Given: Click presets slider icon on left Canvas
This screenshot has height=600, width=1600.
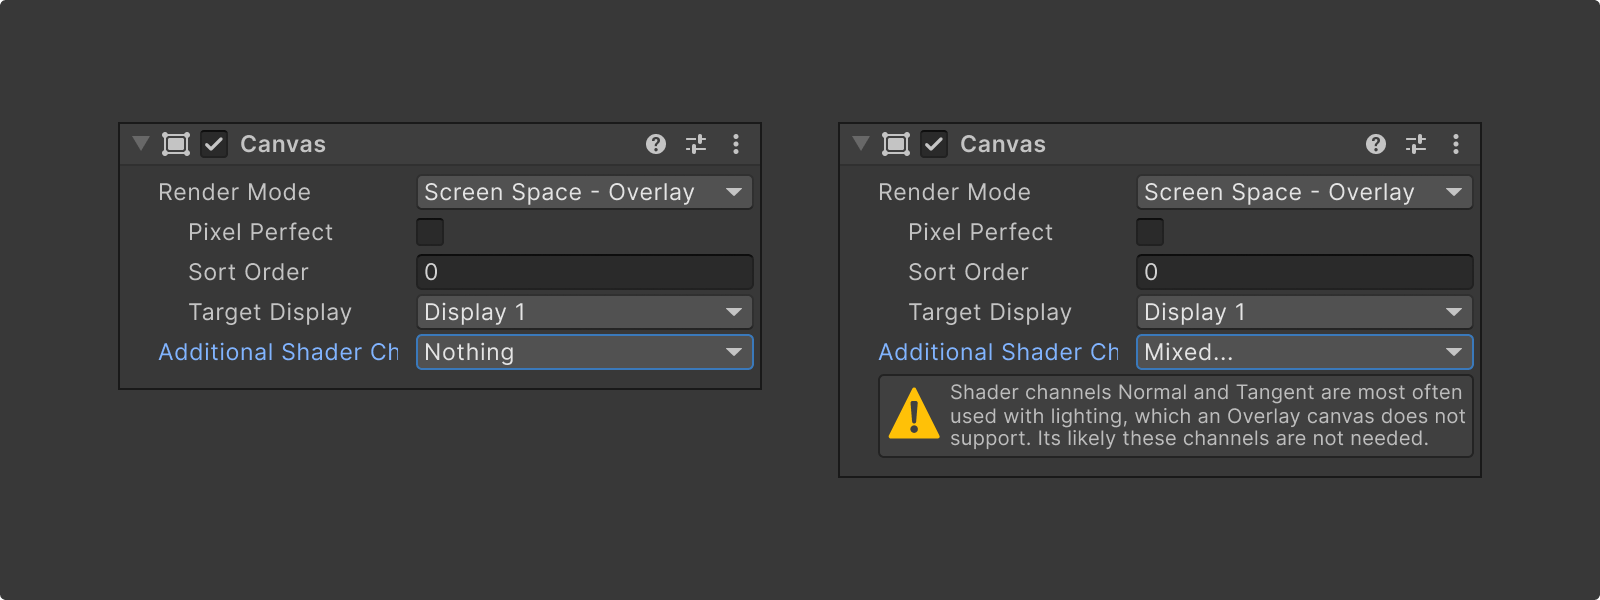Looking at the screenshot, I should pos(696,144).
